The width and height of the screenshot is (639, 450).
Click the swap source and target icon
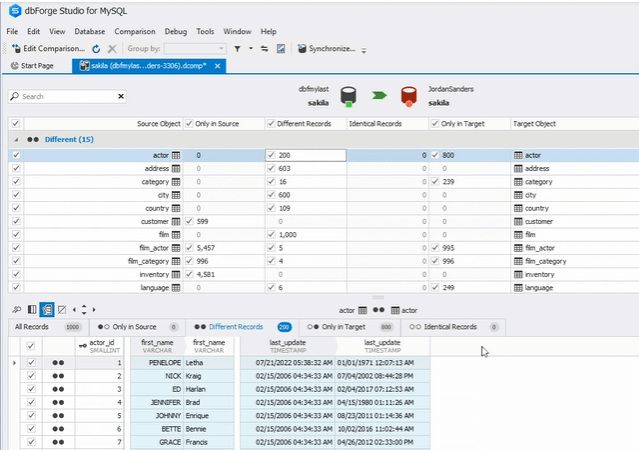(x=264, y=49)
